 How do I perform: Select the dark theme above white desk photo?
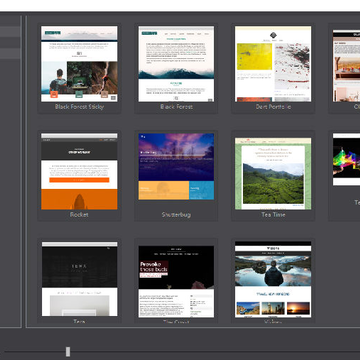79,279
